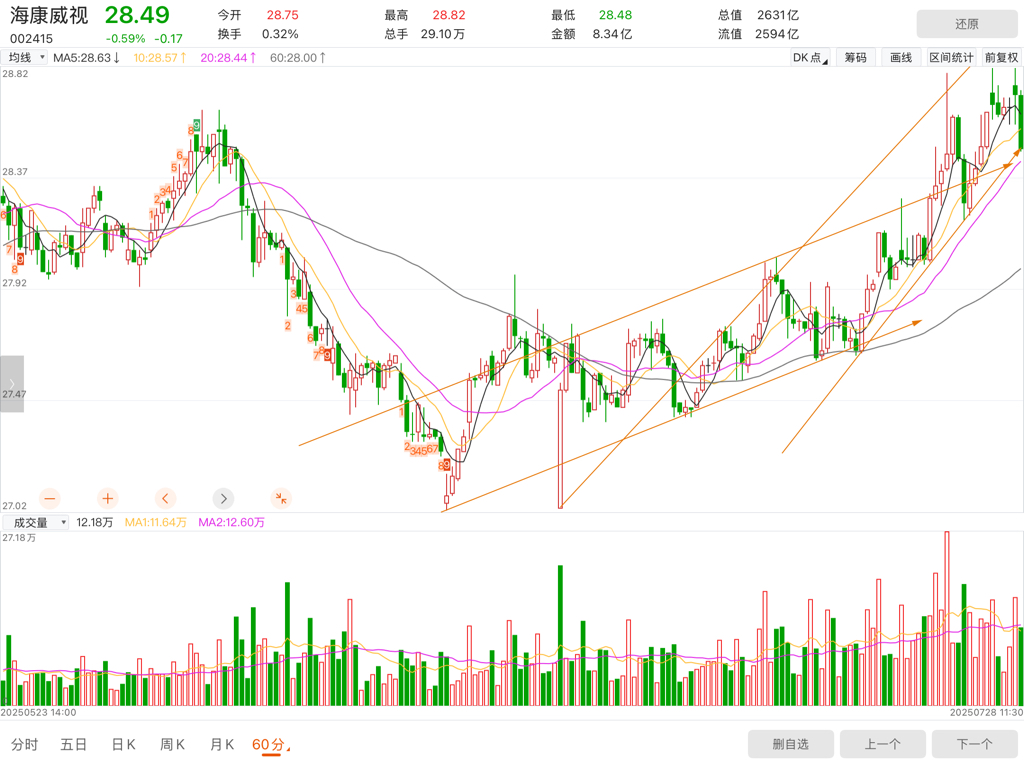Screen dimensions: 1024x768
Task: Click the stock name 海康威视
Action: pos(49,15)
